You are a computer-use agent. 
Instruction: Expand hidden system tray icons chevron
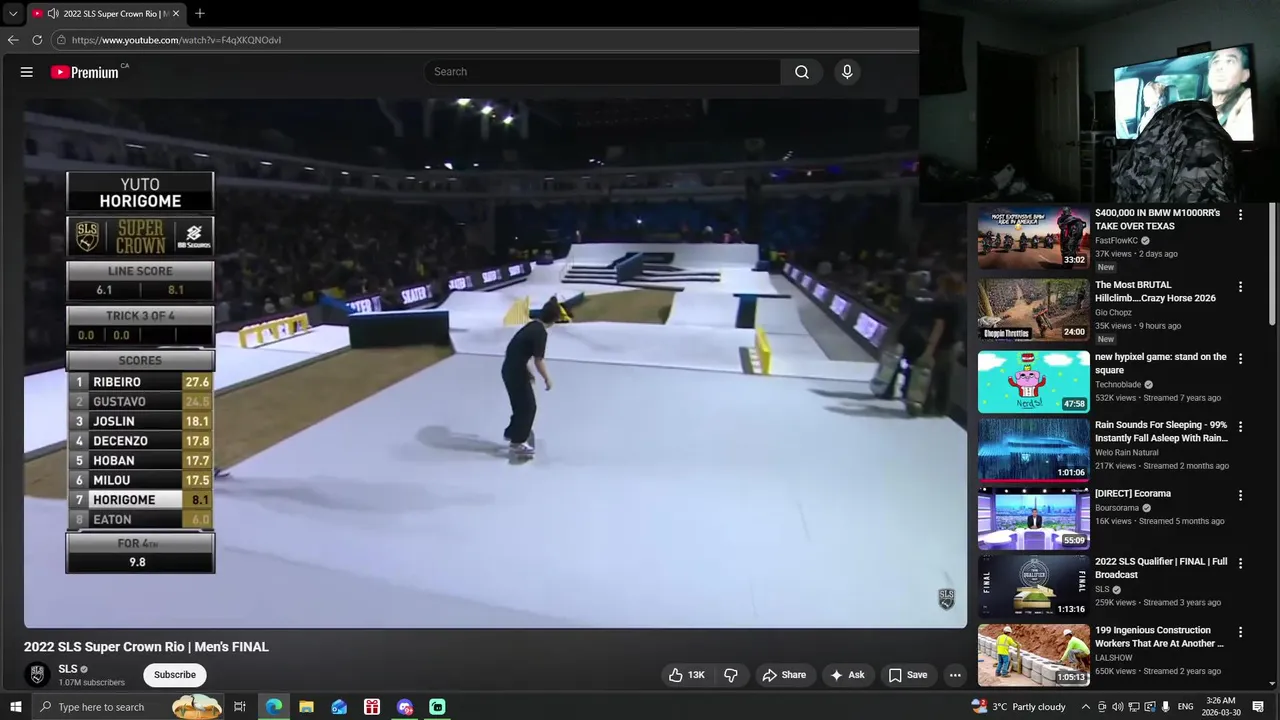click(x=1085, y=707)
